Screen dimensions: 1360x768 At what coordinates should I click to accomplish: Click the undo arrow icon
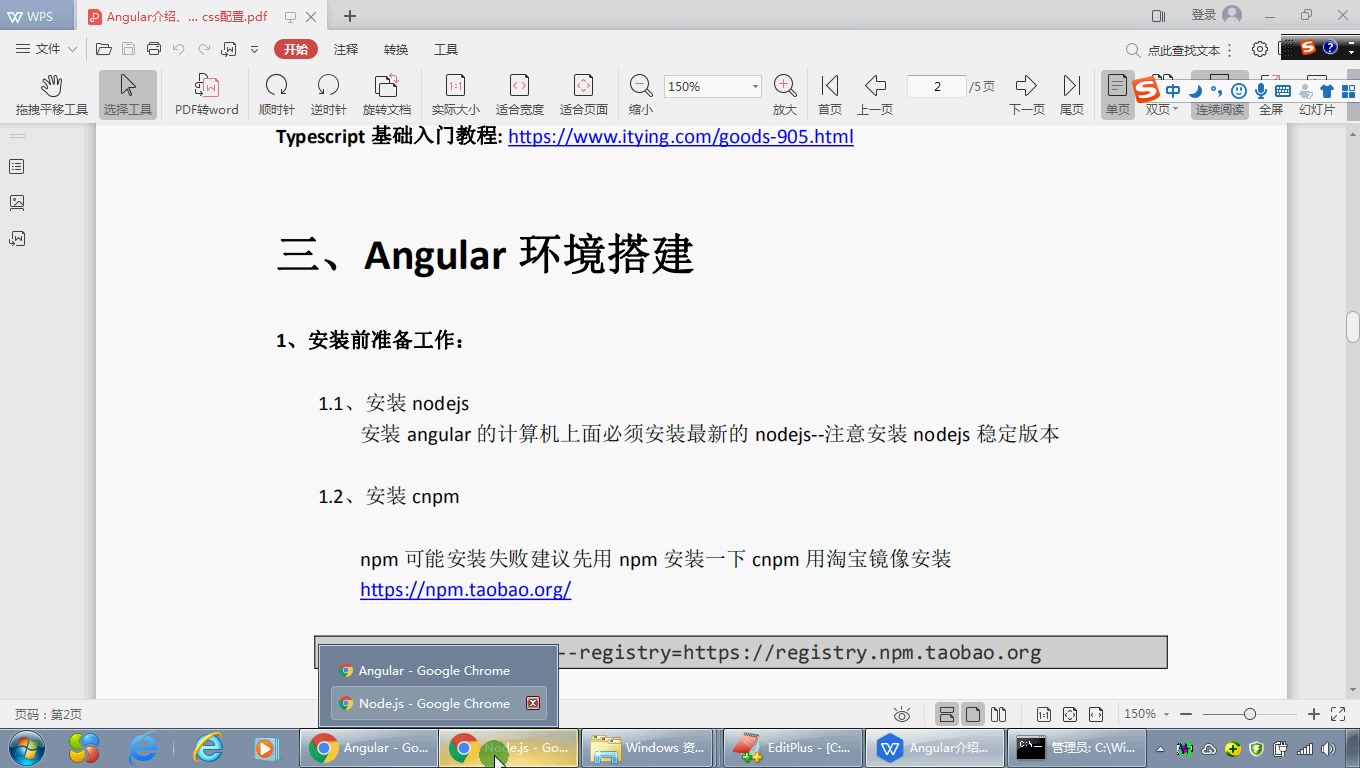click(x=179, y=49)
